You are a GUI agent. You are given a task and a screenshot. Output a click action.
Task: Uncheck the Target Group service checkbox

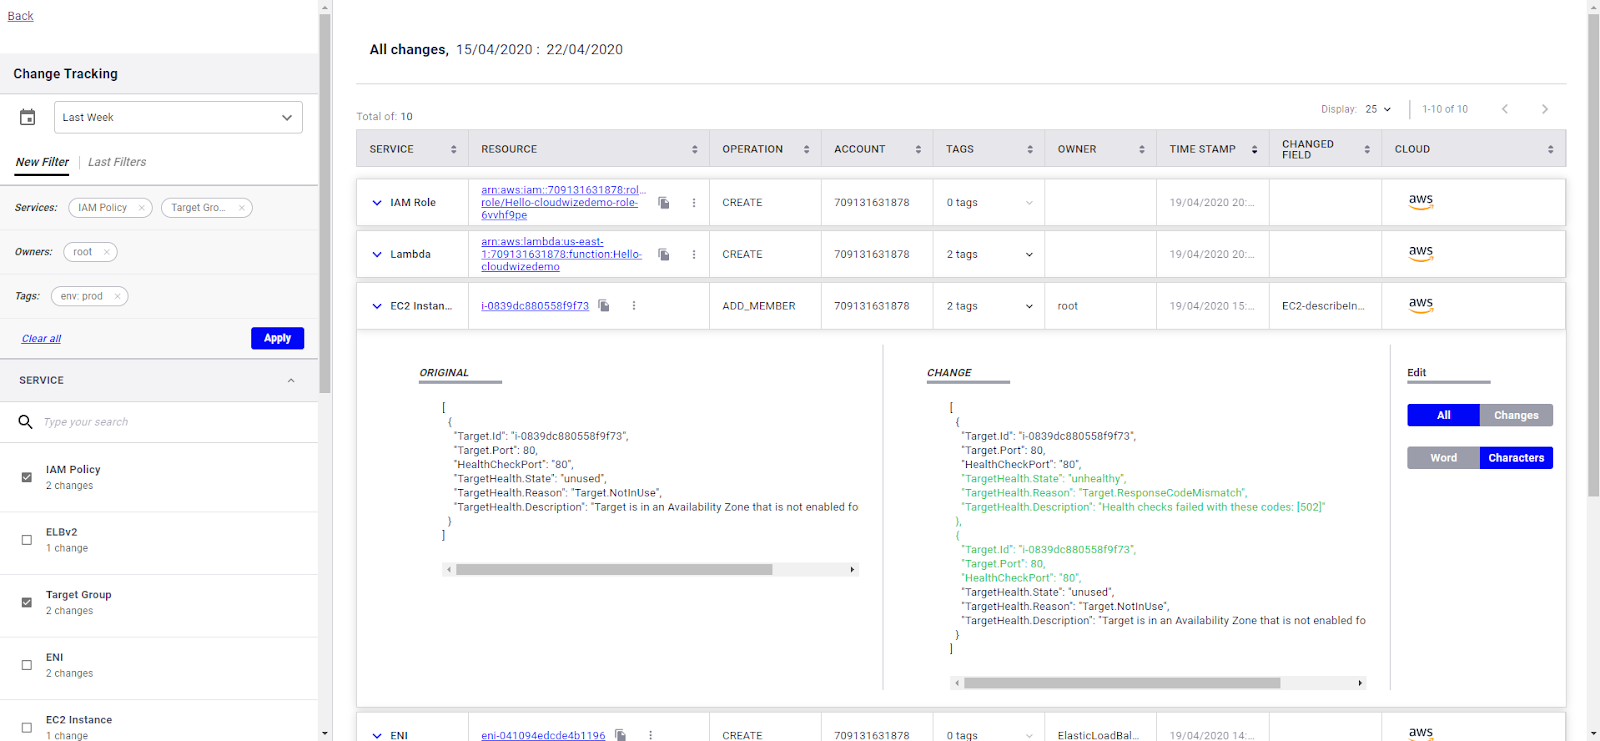coord(27,602)
